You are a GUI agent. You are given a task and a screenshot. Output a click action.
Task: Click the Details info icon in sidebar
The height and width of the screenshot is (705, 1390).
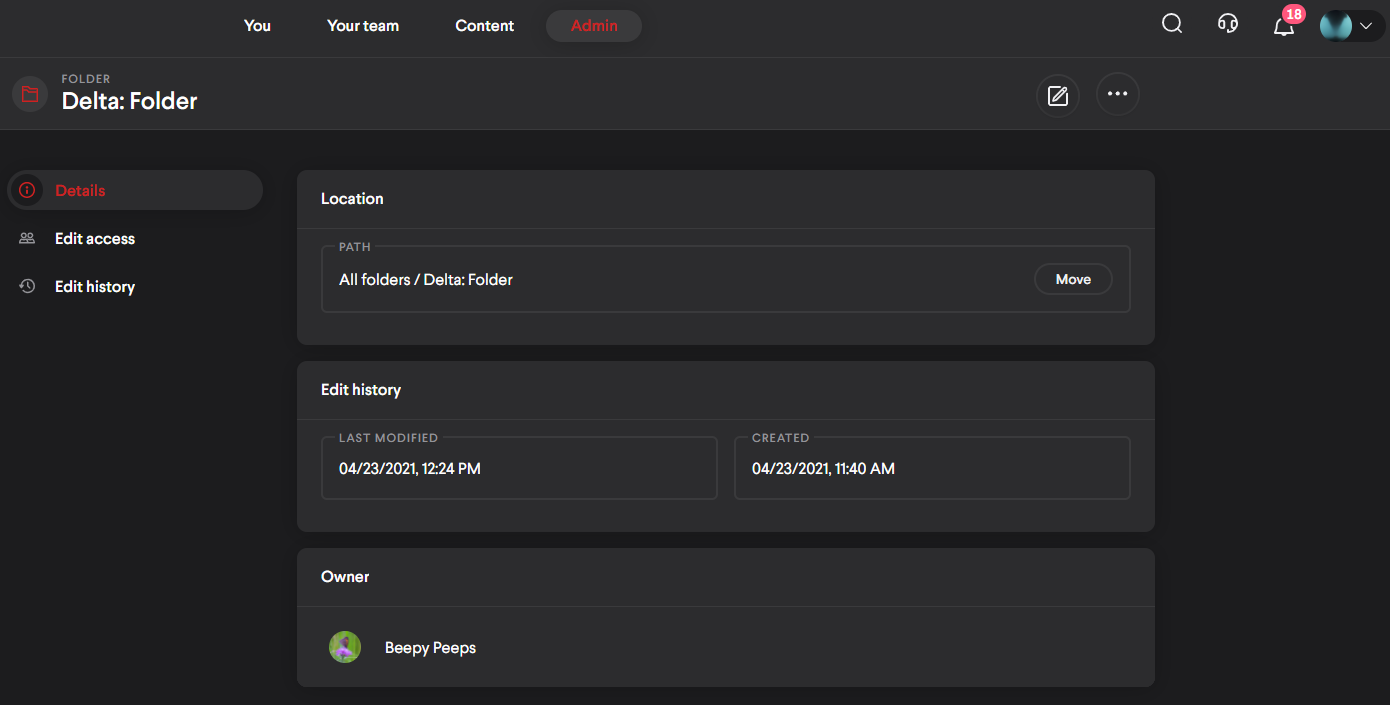(x=27, y=190)
